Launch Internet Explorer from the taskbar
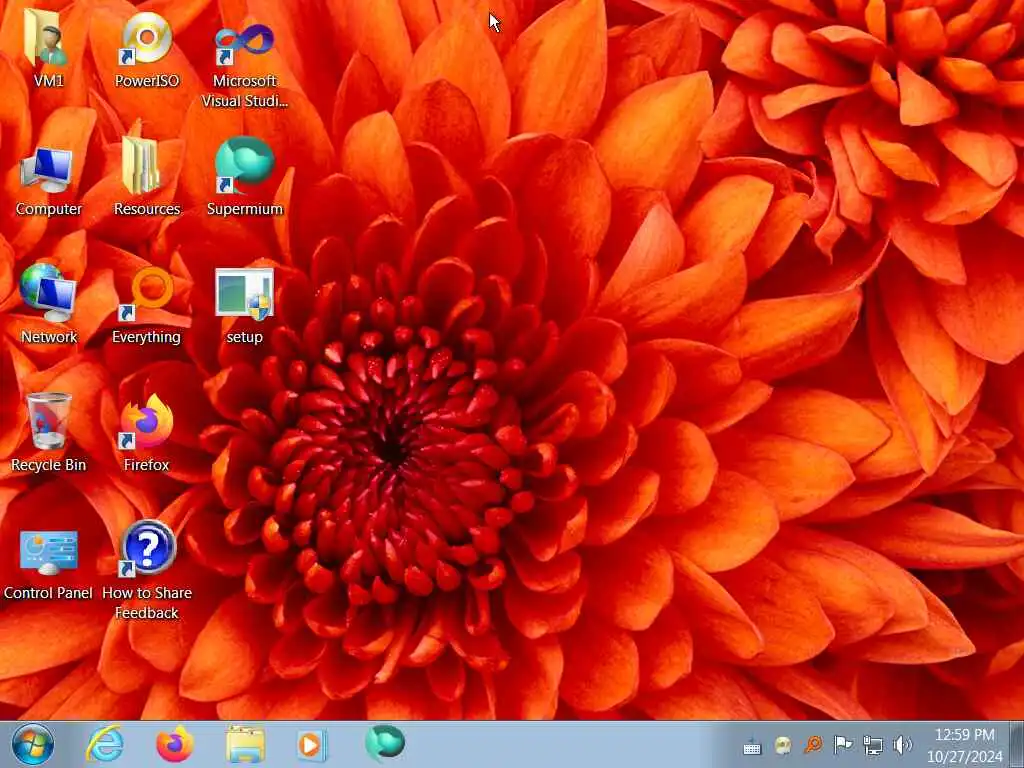Image resolution: width=1024 pixels, height=768 pixels. coord(106,744)
